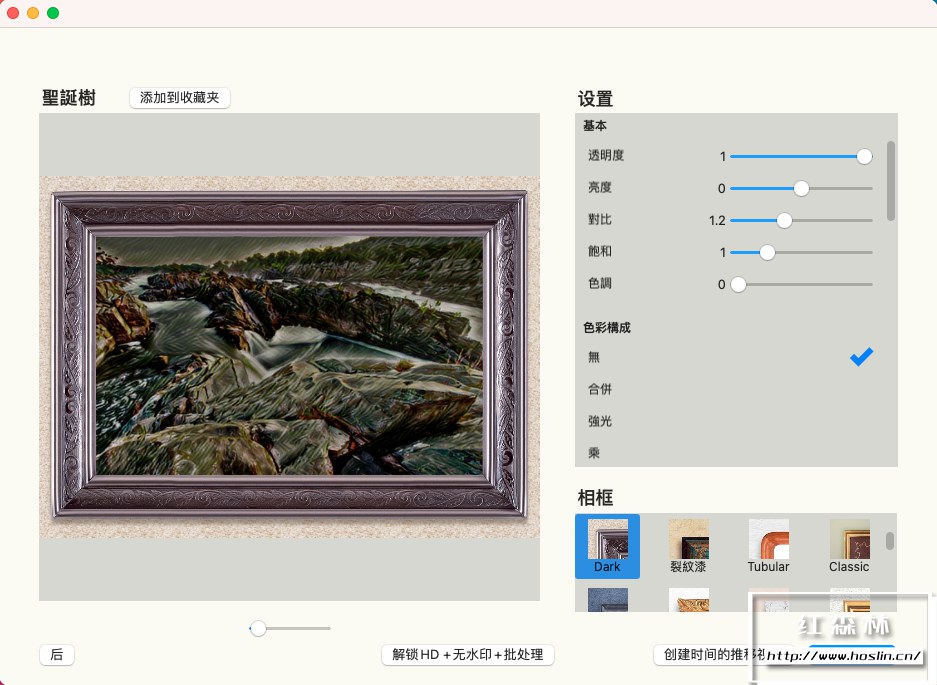Select 無 color composition option
The image size is (937, 685).
[x=730, y=357]
